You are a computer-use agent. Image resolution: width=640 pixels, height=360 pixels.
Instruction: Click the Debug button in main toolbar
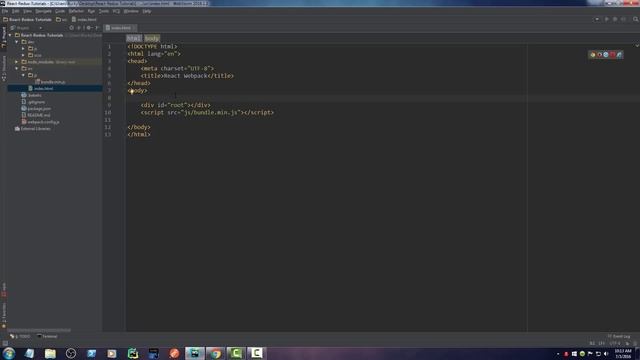pos(615,19)
